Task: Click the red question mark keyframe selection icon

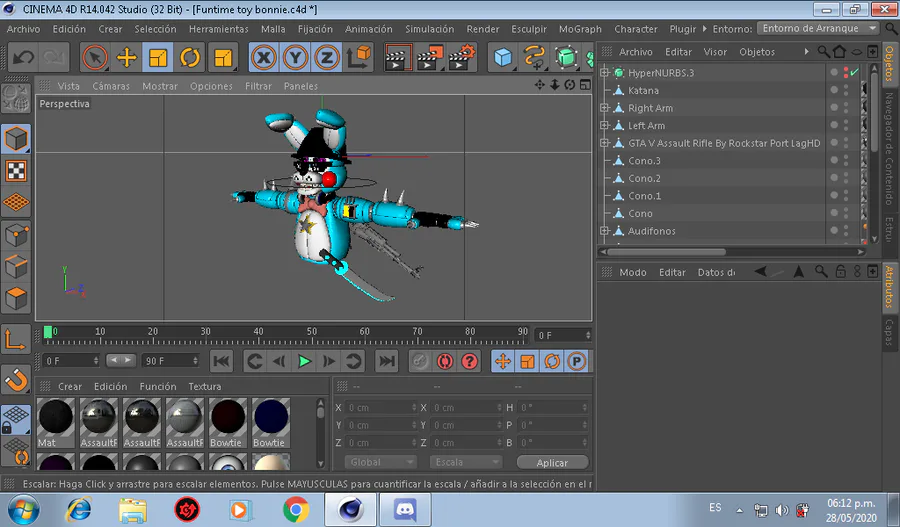Action: (x=470, y=361)
